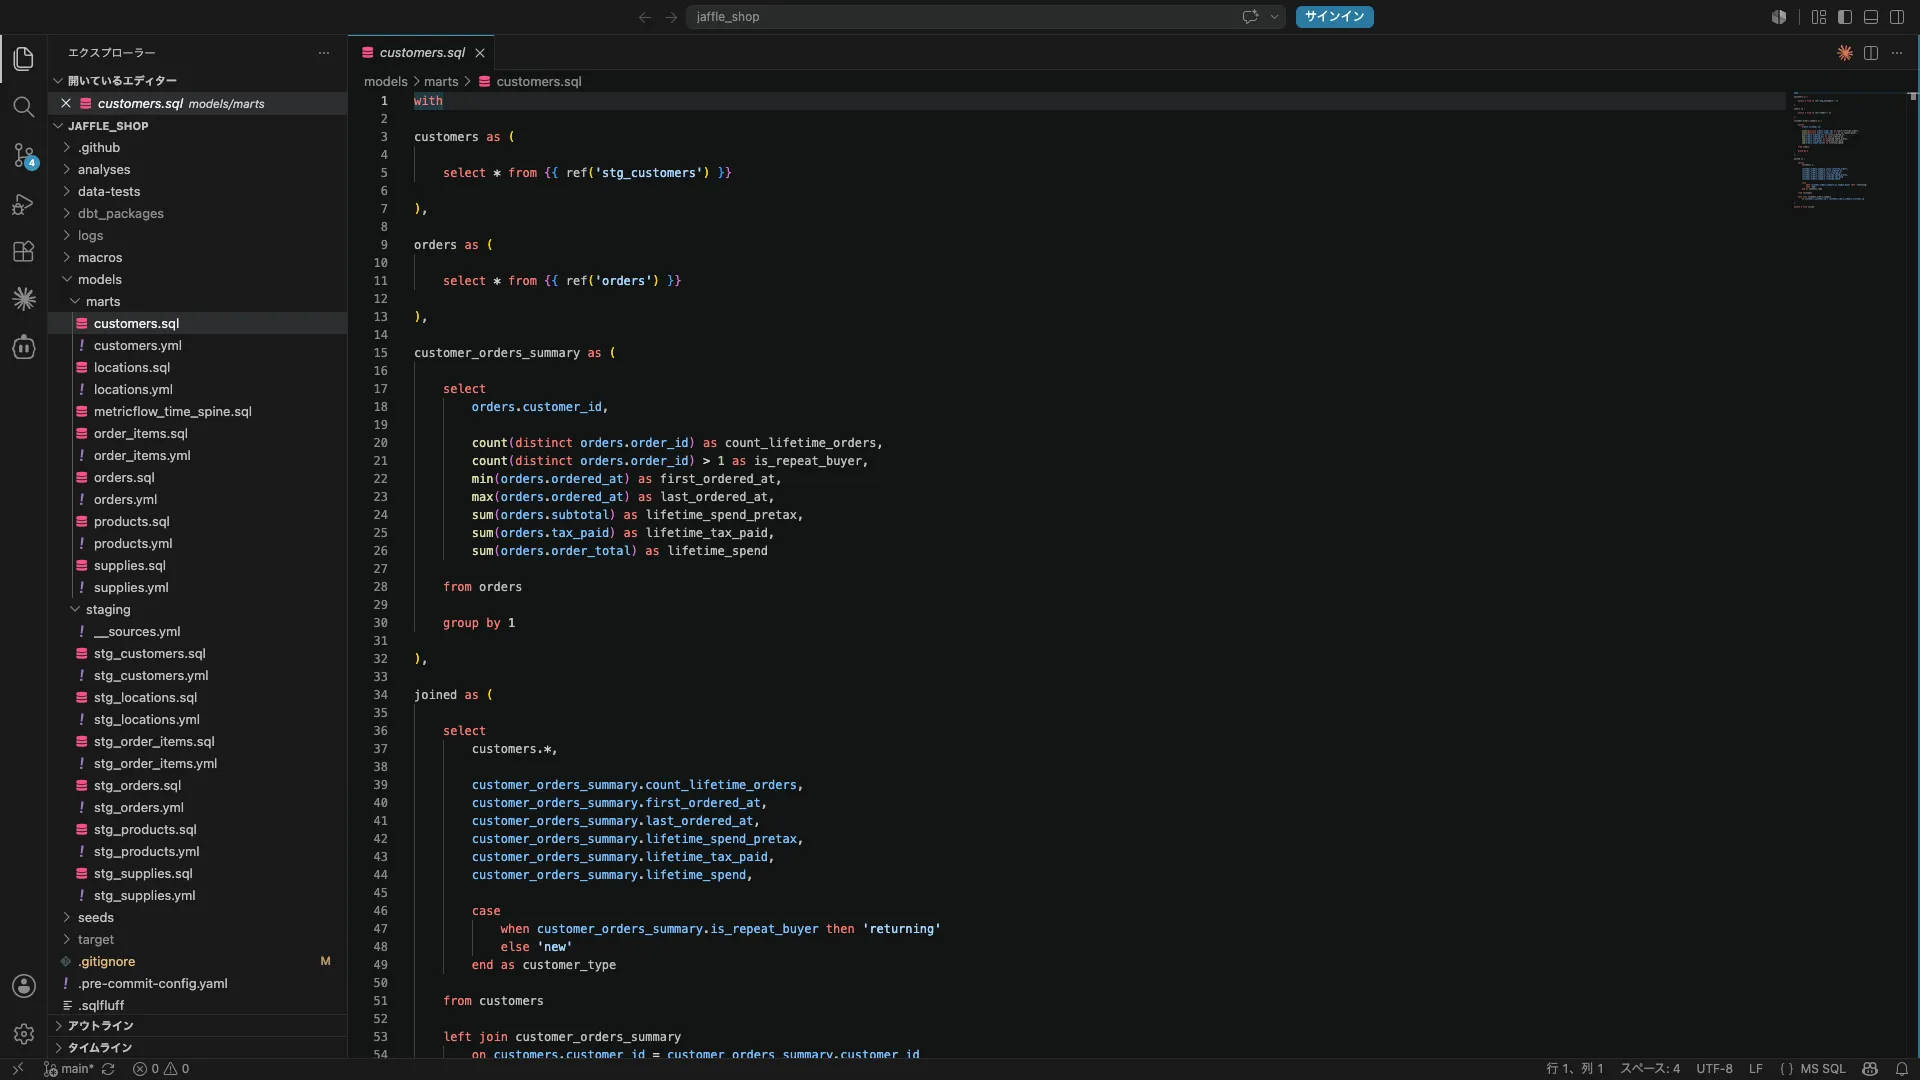Open the Manage gear icon
This screenshot has height=1080, width=1920.
pos(24,1034)
